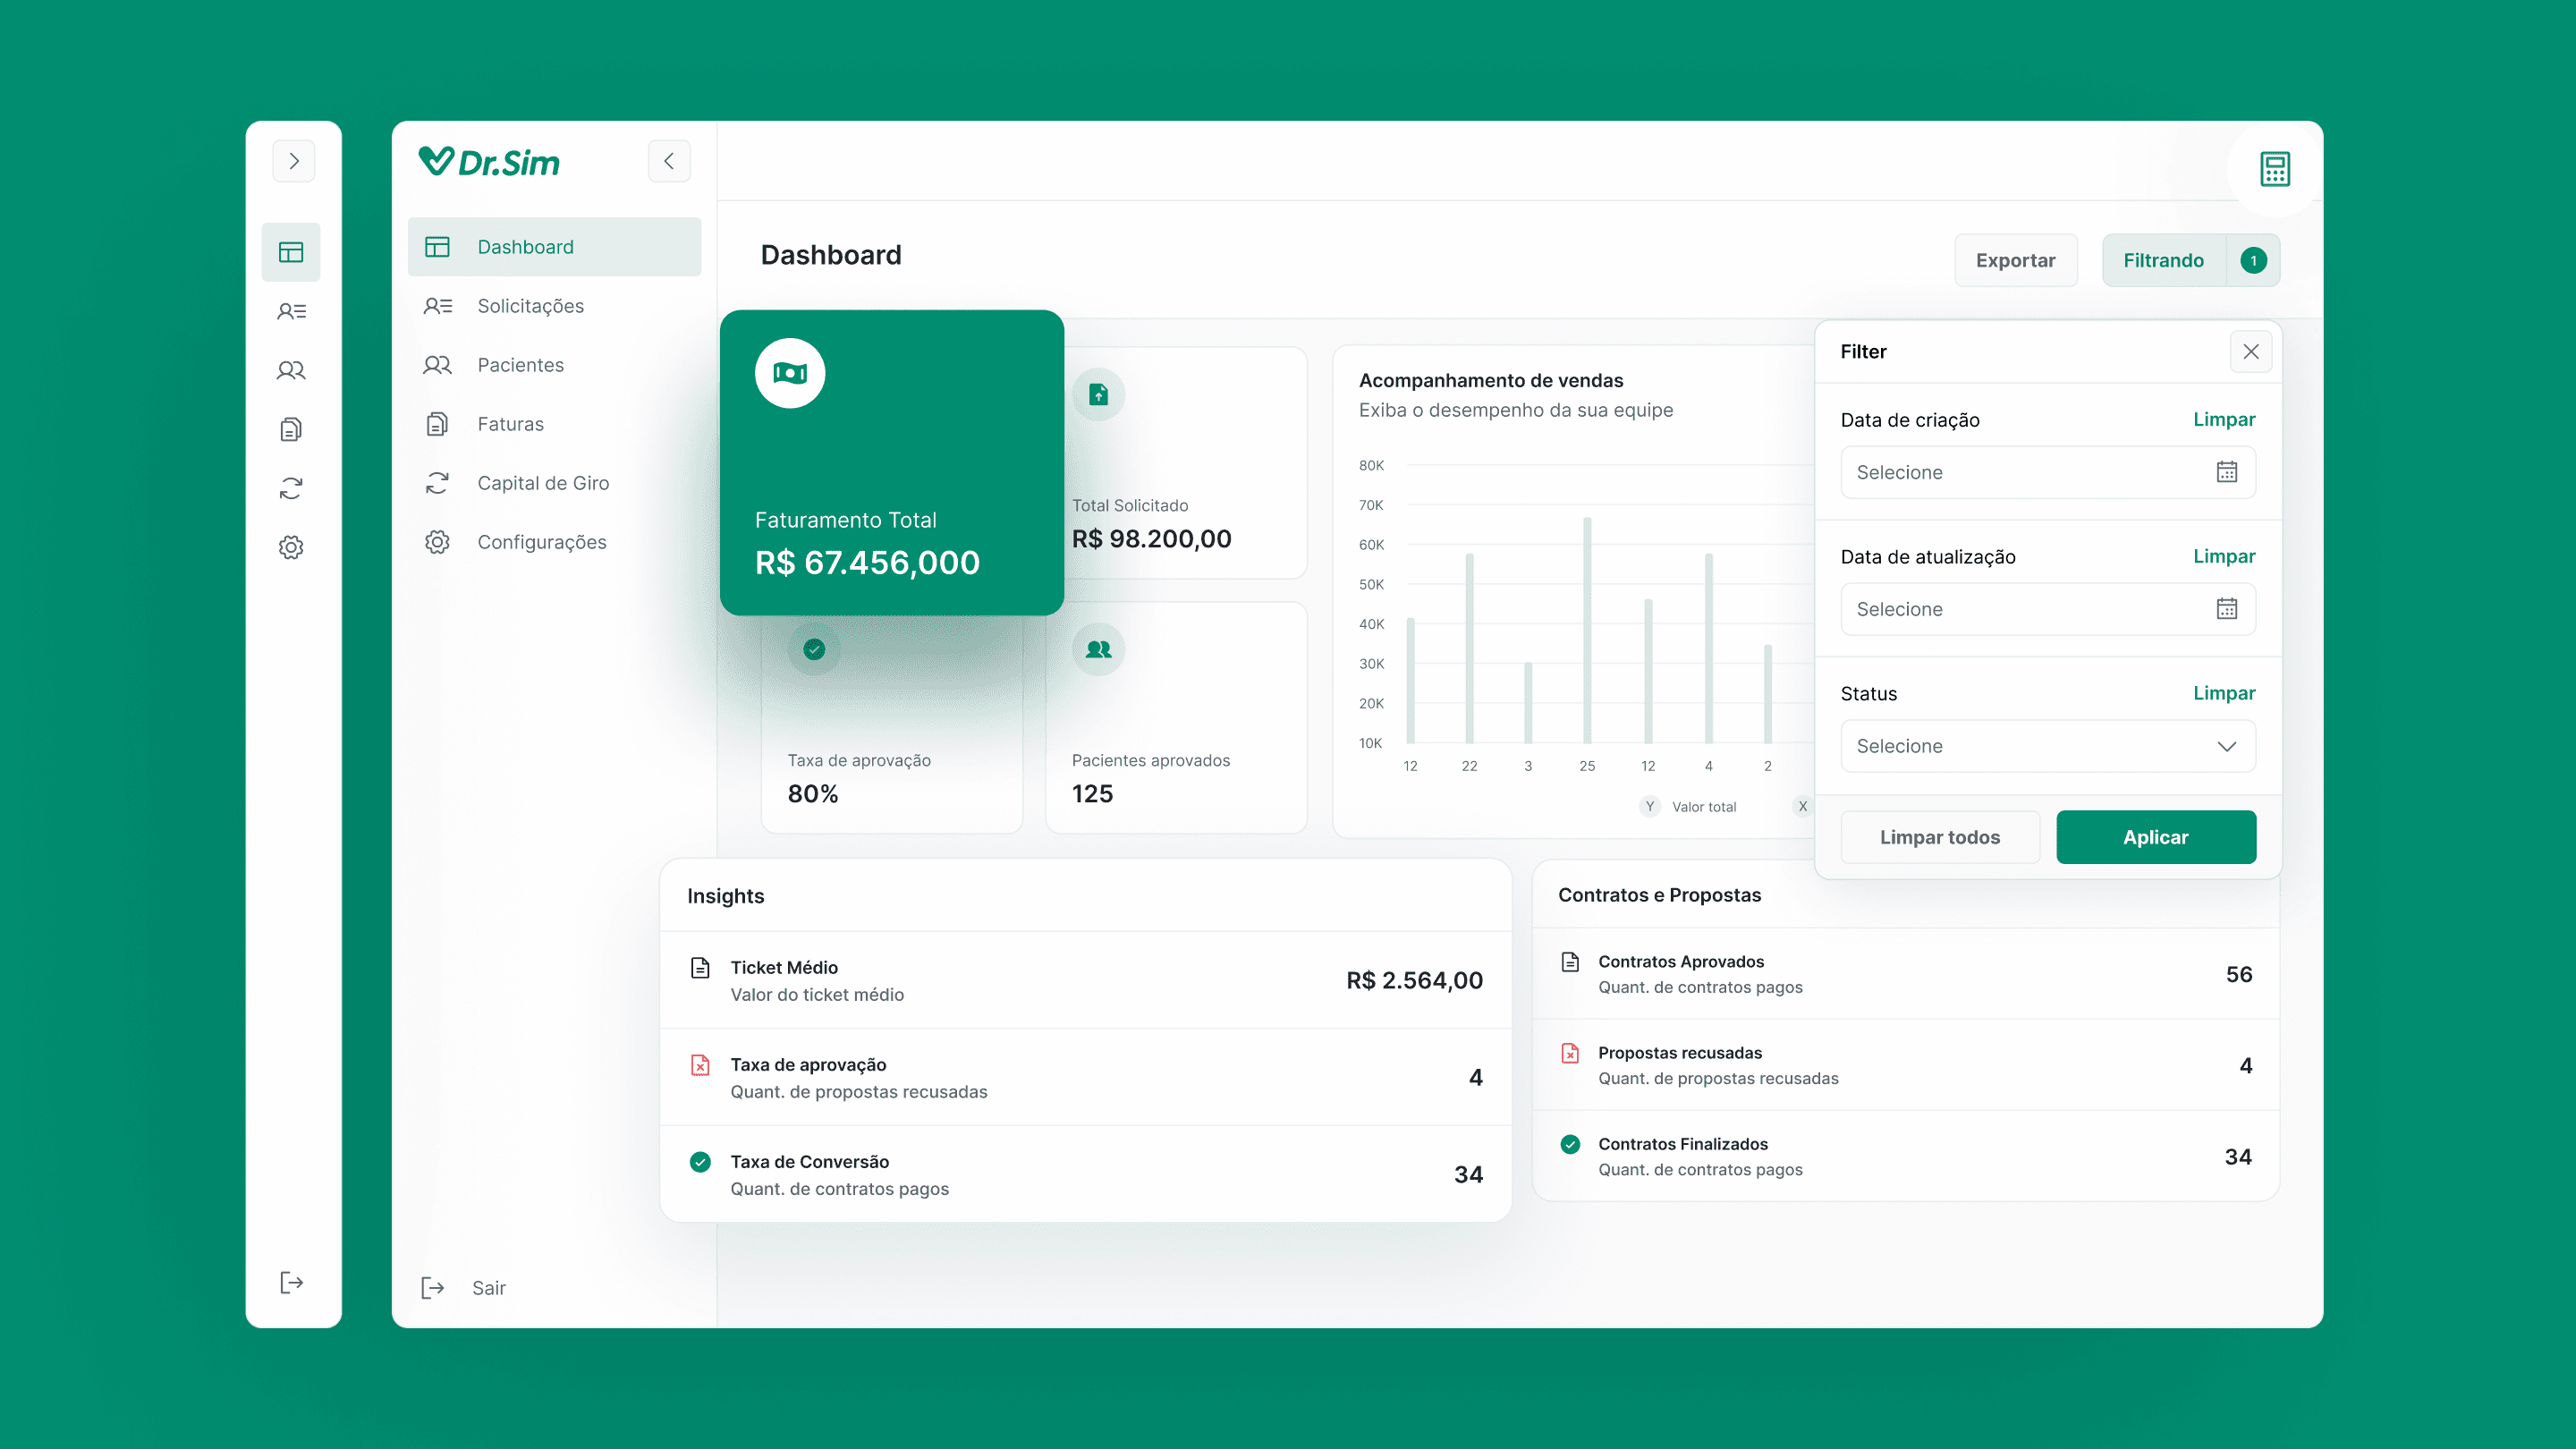Click the expand arrow on mini sidebar
Screen dimensions: 2576x1449
coord(293,161)
